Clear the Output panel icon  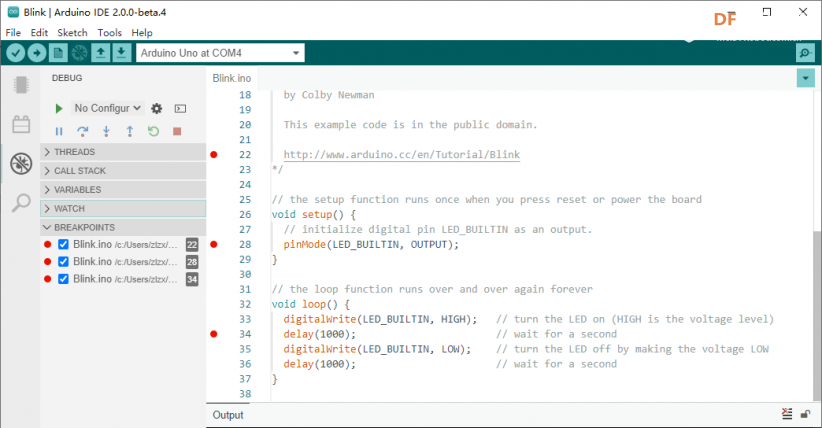tap(787, 414)
